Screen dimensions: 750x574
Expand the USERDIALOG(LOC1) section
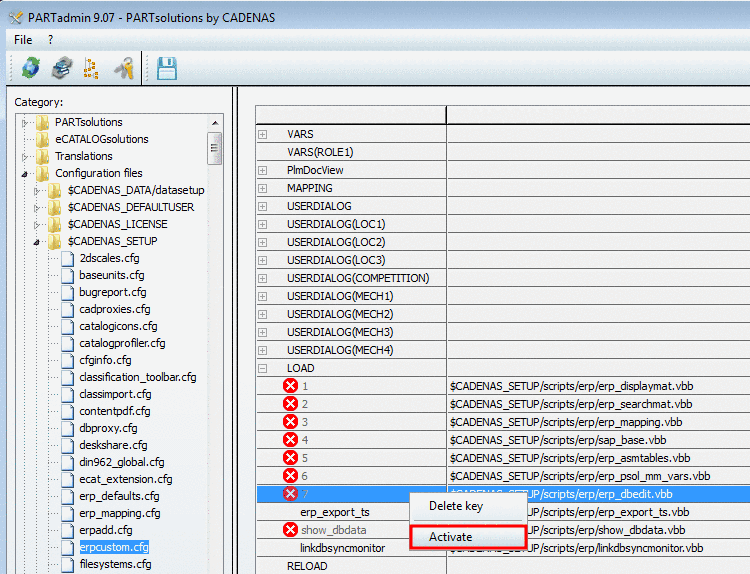tap(263, 224)
